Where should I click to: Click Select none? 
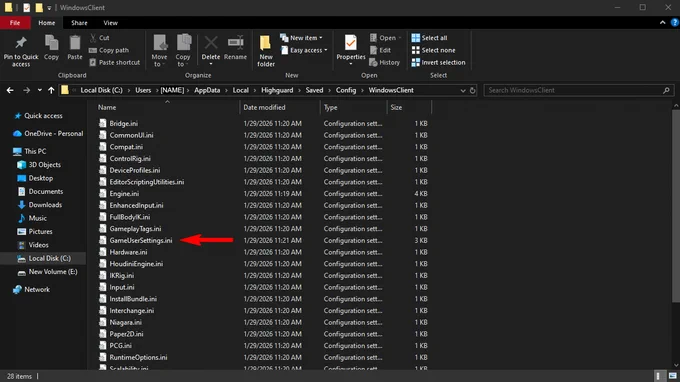tap(433, 50)
